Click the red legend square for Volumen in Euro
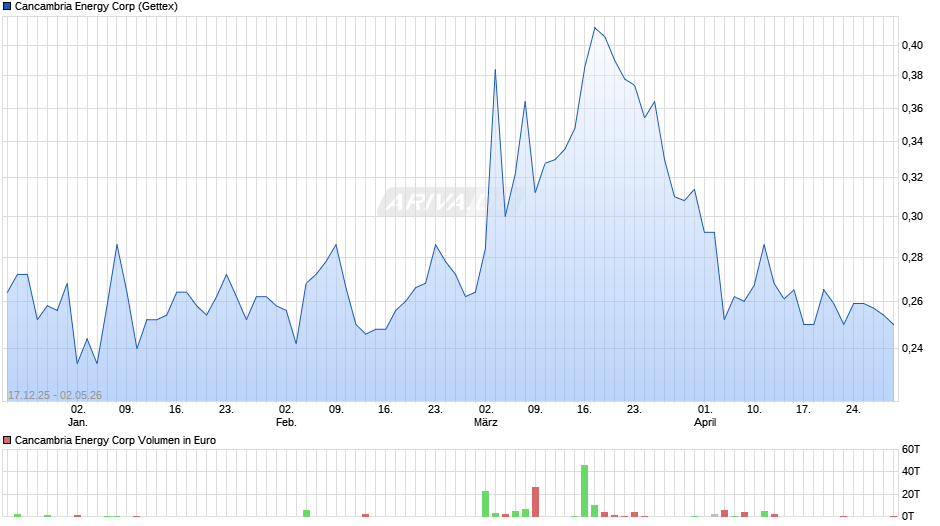 tap(7, 440)
